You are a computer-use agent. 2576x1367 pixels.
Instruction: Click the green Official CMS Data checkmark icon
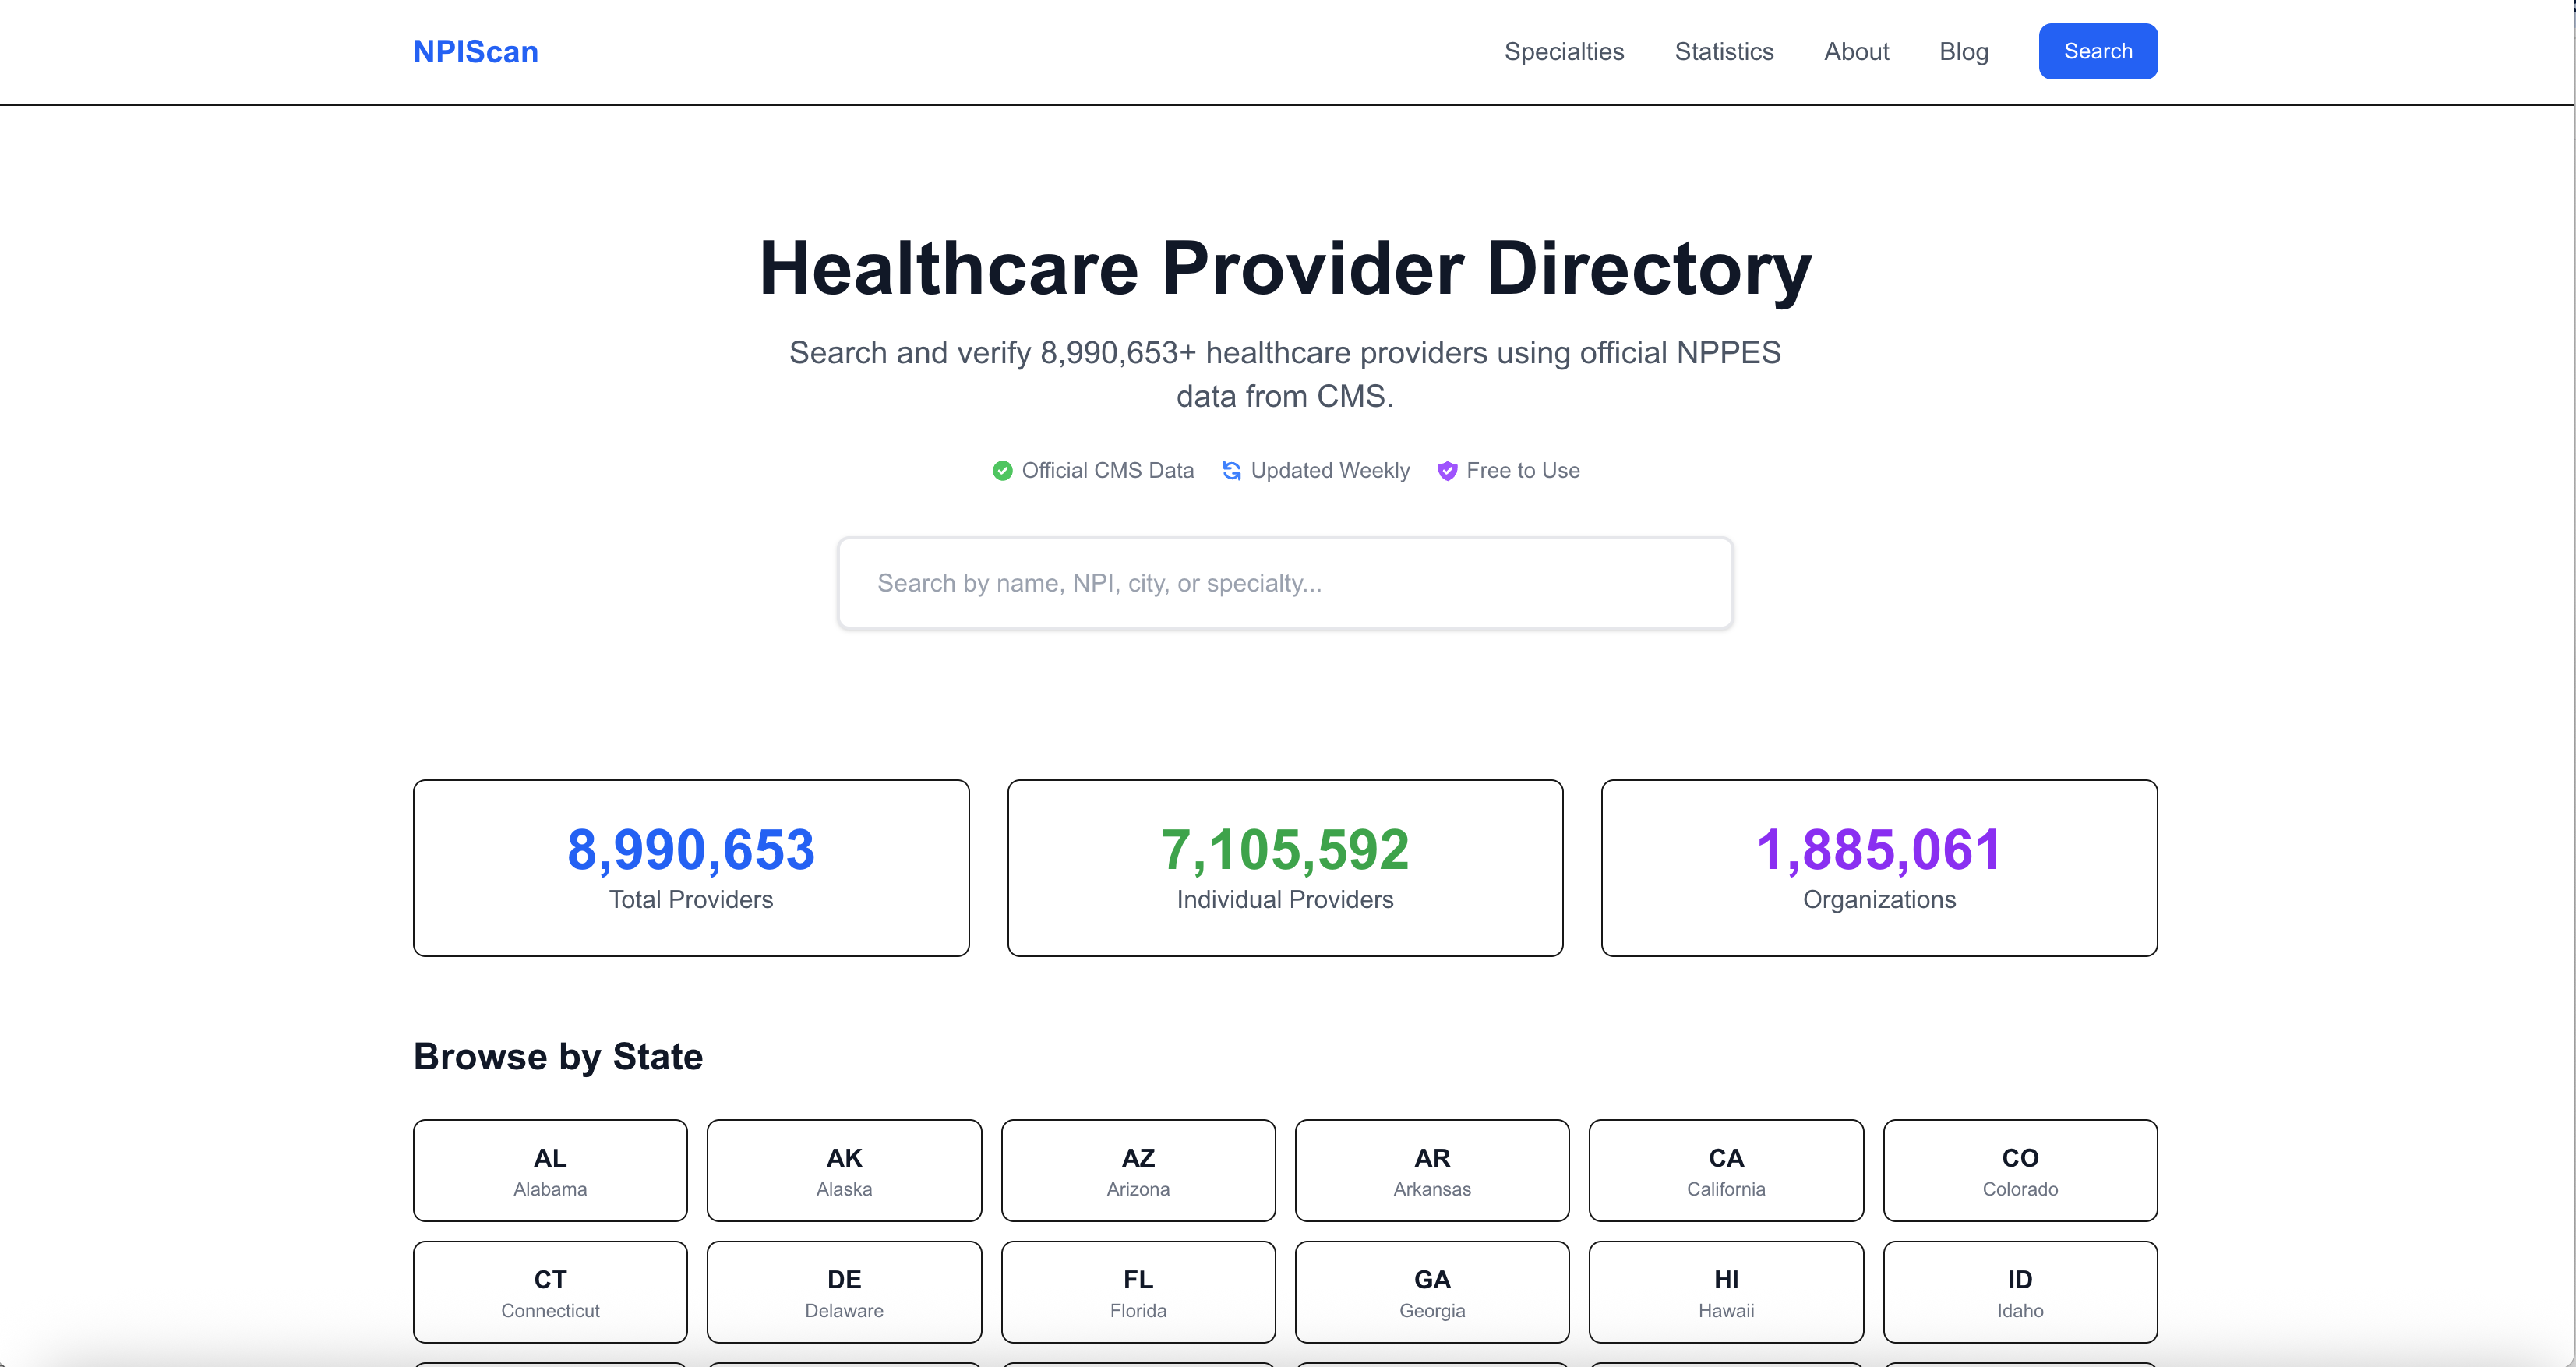click(x=1002, y=471)
